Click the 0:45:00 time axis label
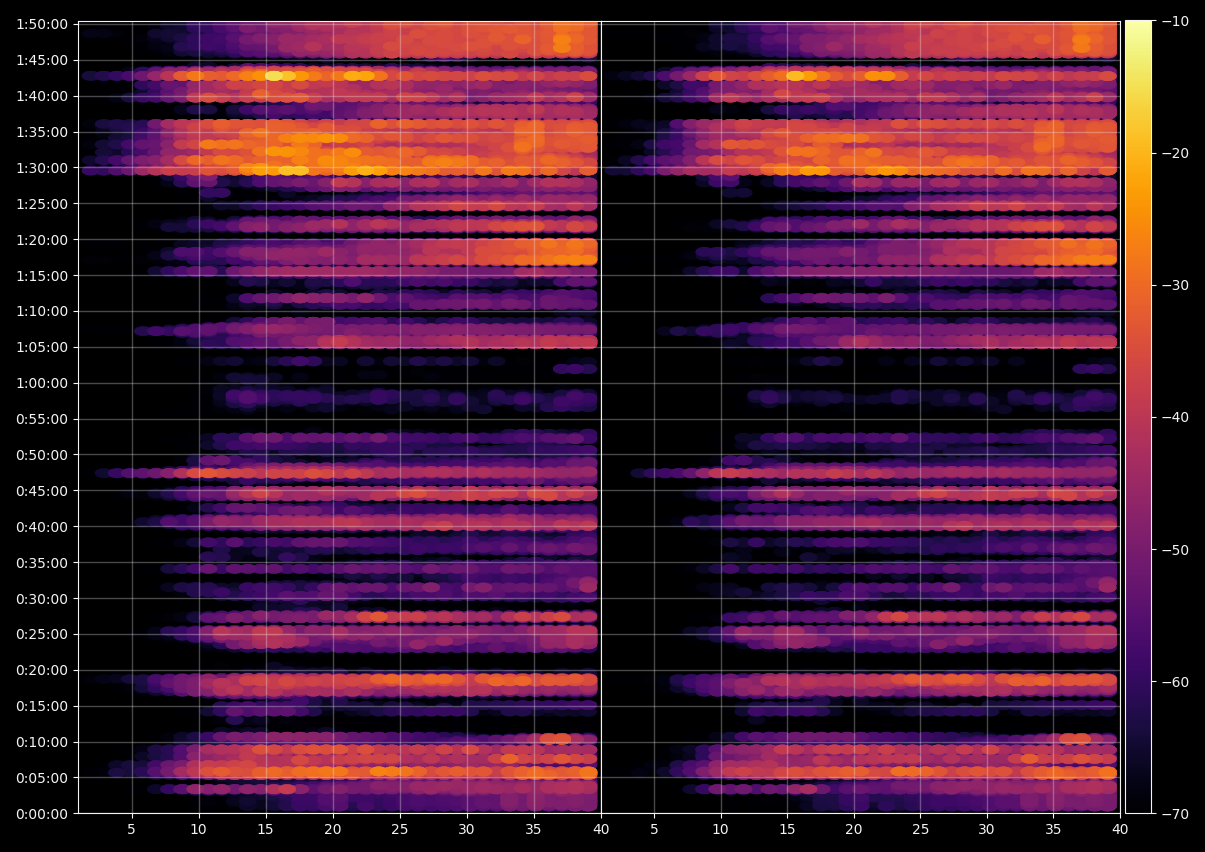Screen dimensions: 1205x852 coord(42,491)
